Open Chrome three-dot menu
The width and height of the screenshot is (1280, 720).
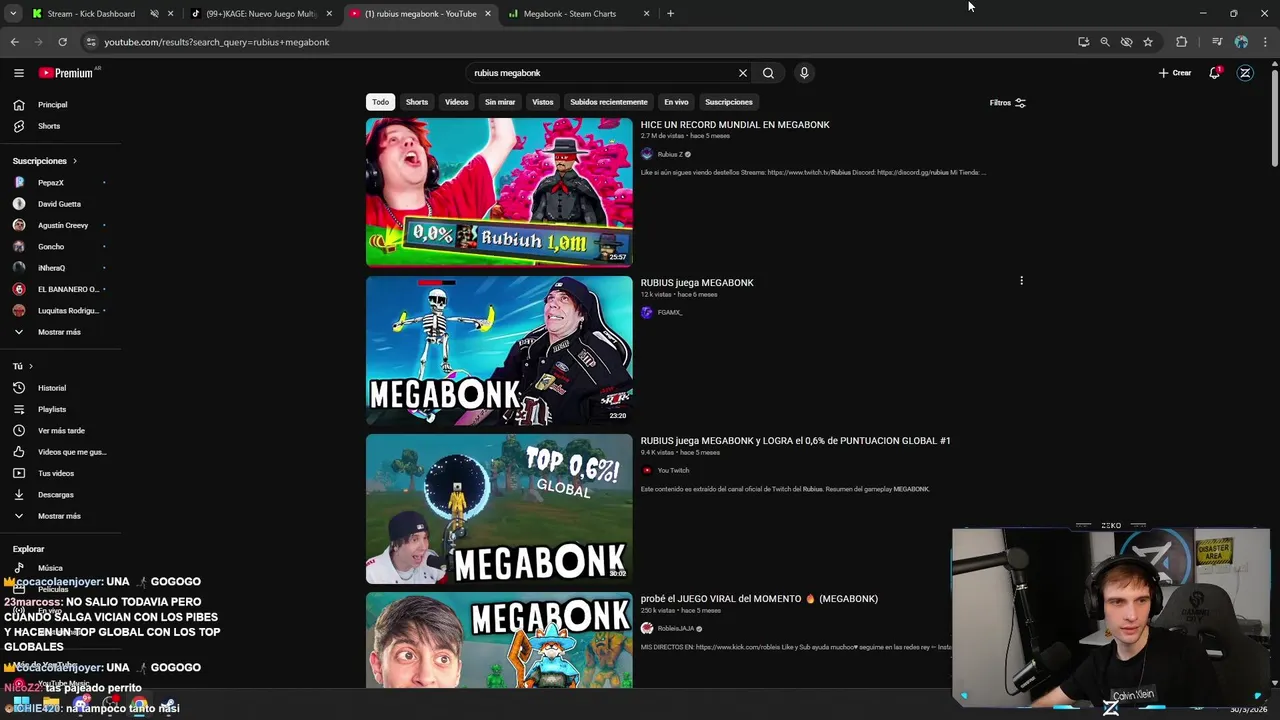point(1266,42)
